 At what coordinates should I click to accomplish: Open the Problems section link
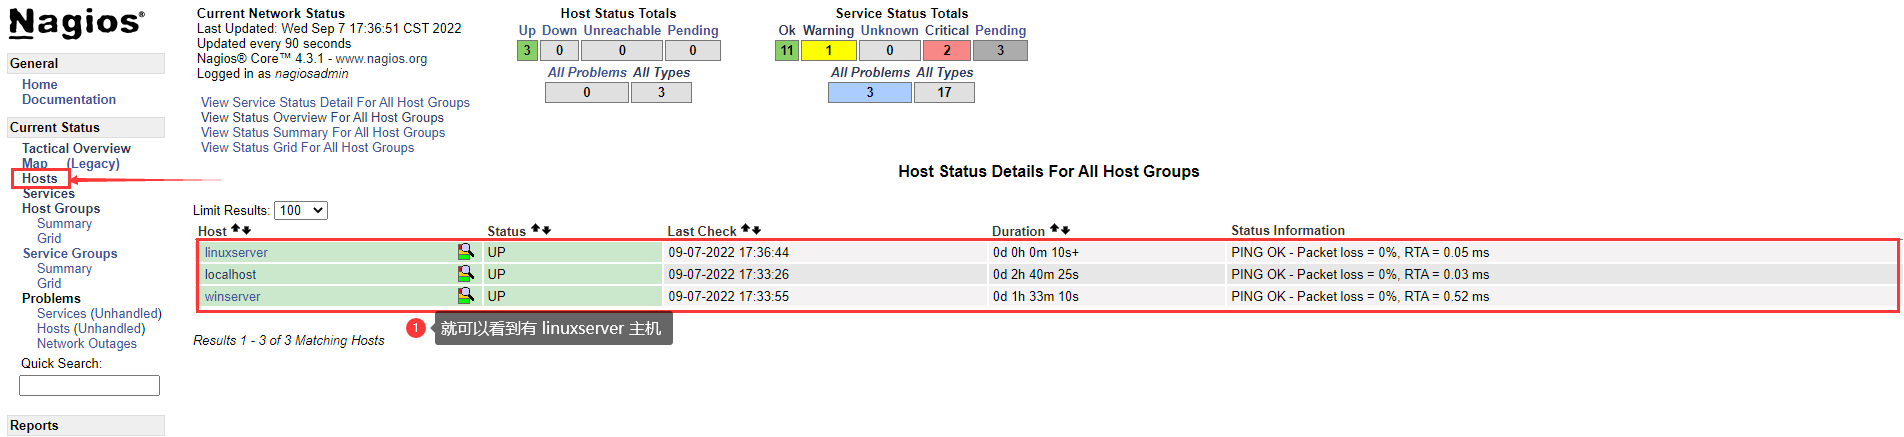click(x=51, y=298)
